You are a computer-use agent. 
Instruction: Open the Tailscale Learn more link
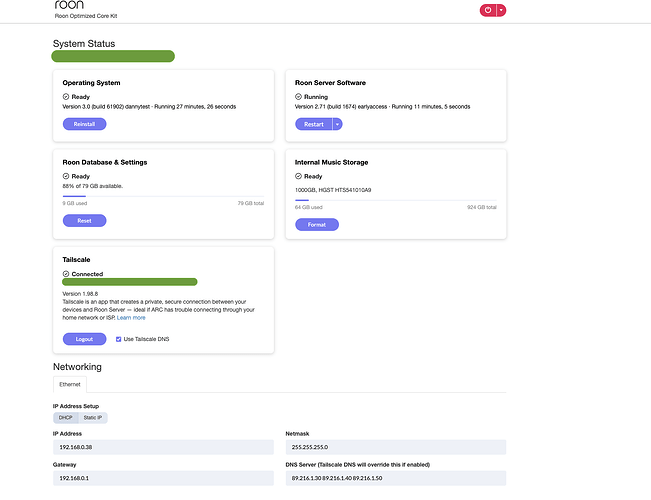pos(131,318)
